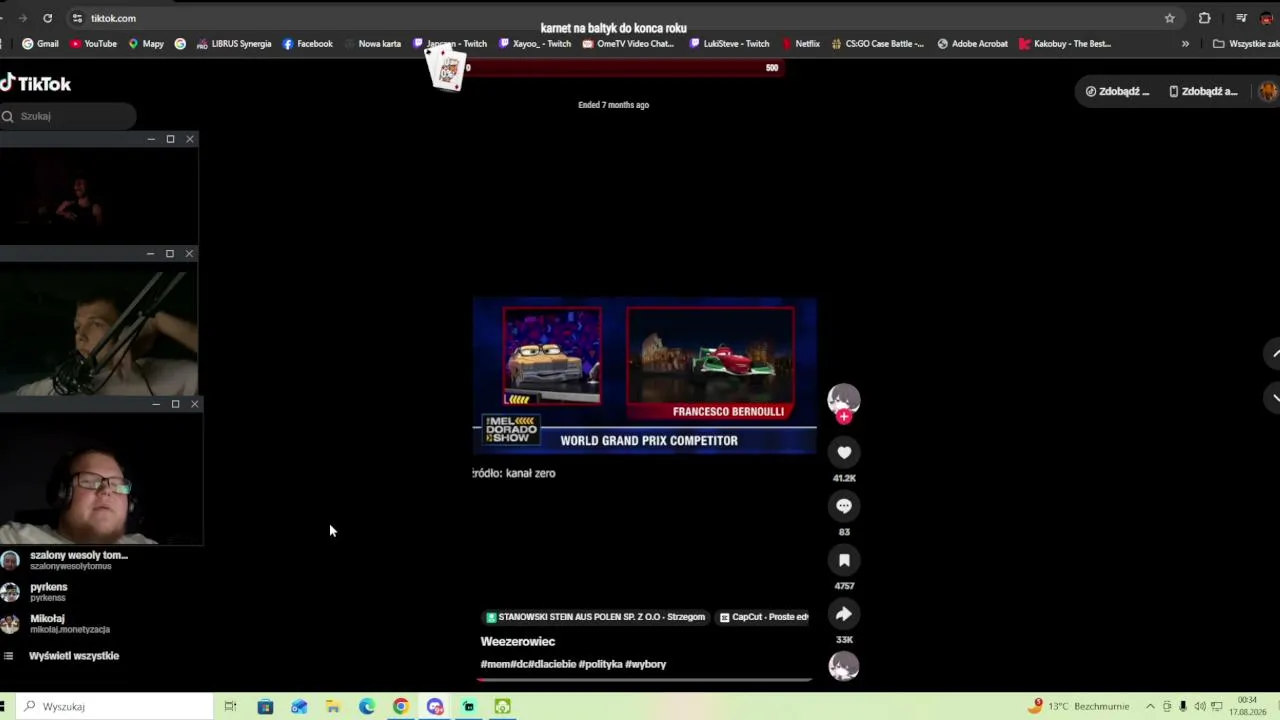The width and height of the screenshot is (1280, 720).
Task: Open the green app icon right of Discord
Action: click(x=468, y=707)
